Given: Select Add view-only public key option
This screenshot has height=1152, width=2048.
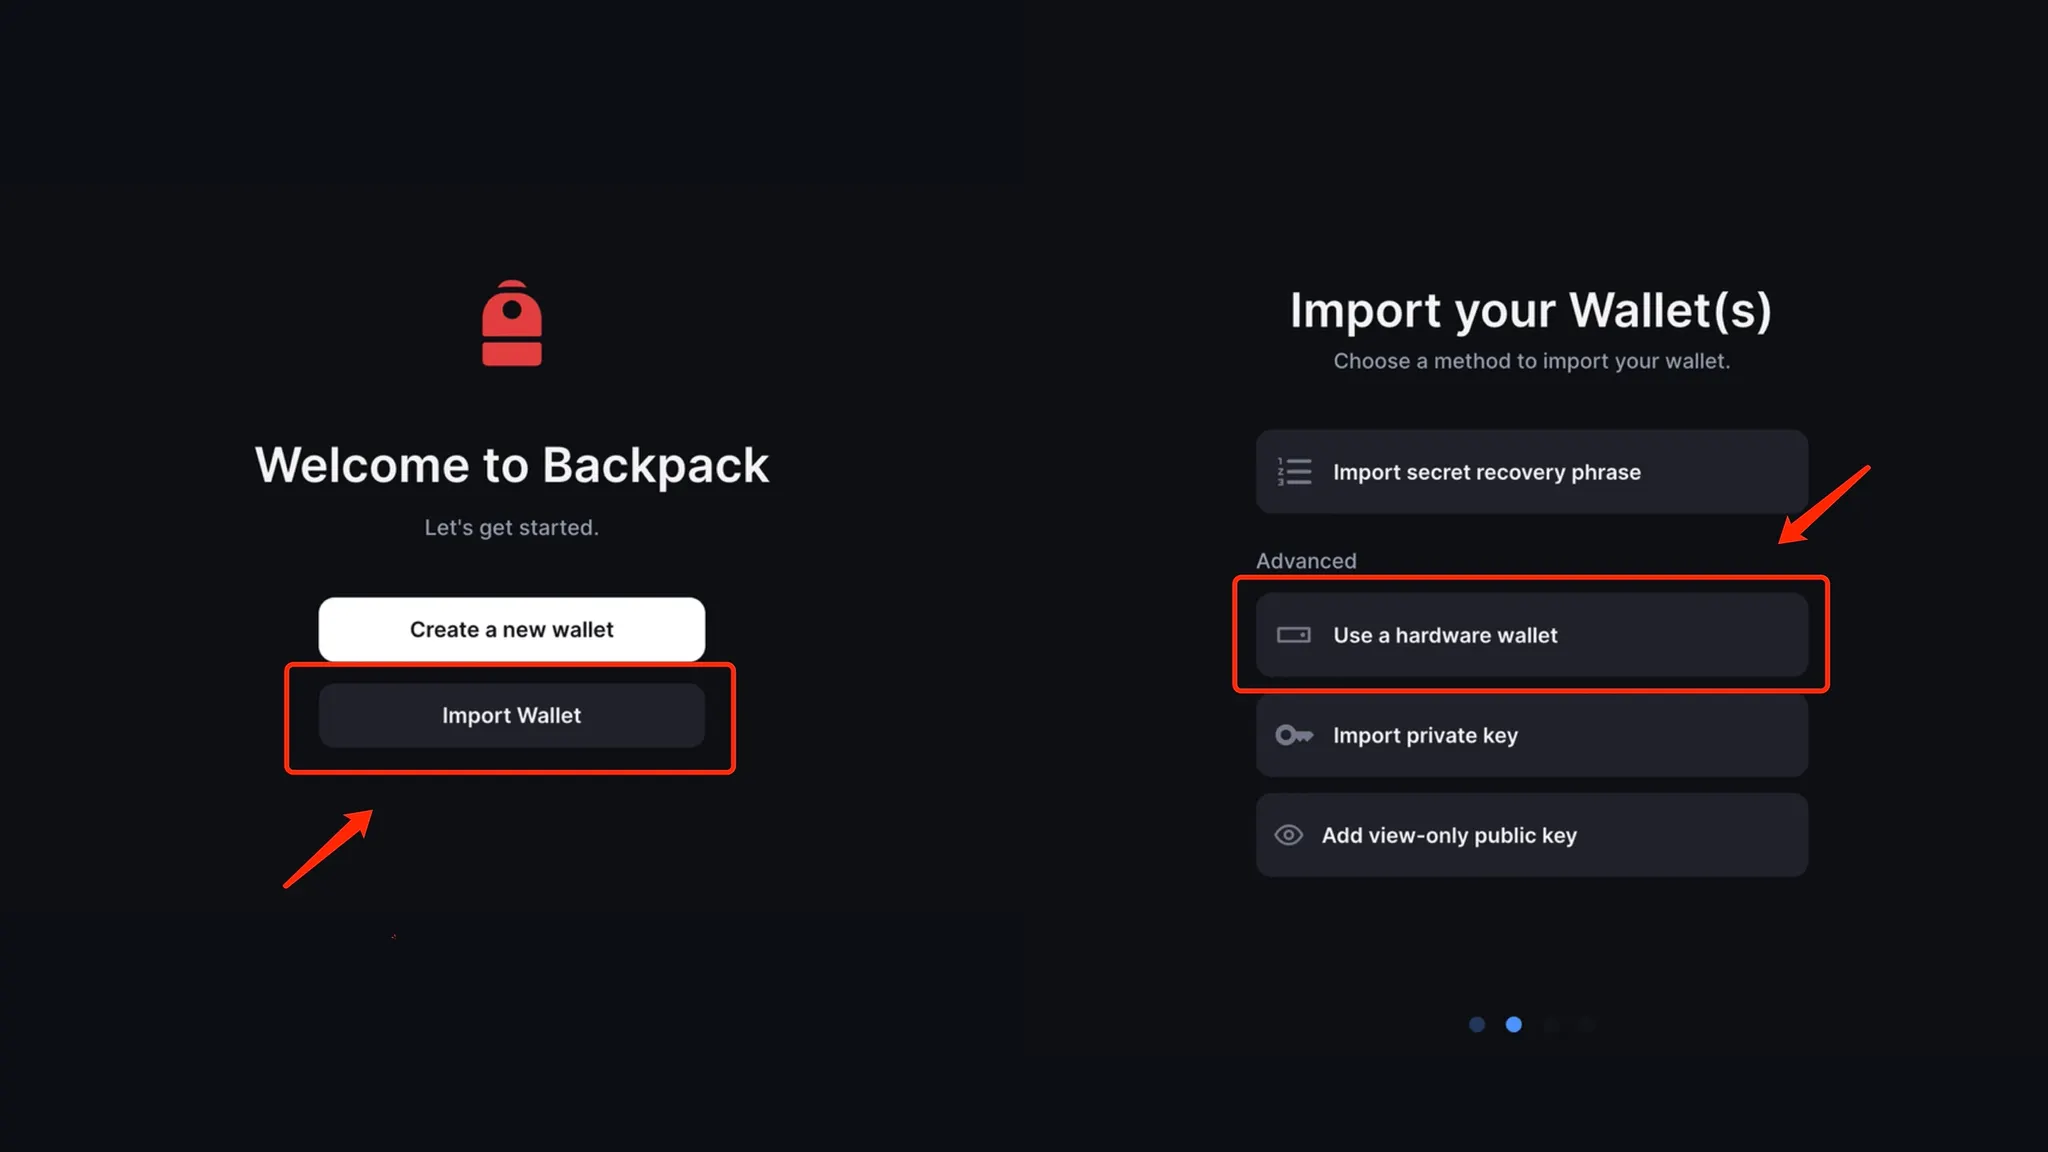Looking at the screenshot, I should pyautogui.click(x=1532, y=835).
